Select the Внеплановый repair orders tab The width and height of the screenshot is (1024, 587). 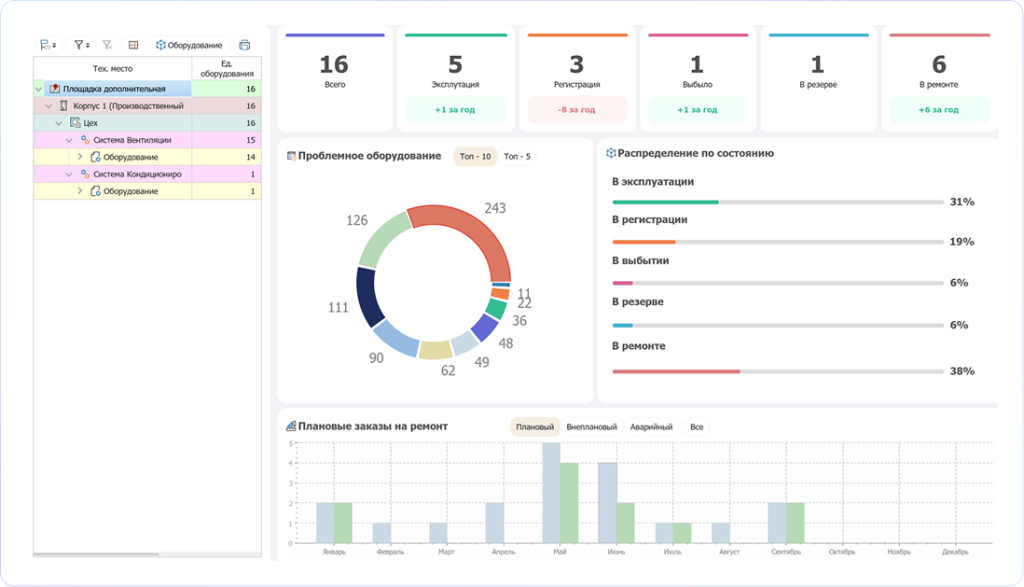[592, 427]
